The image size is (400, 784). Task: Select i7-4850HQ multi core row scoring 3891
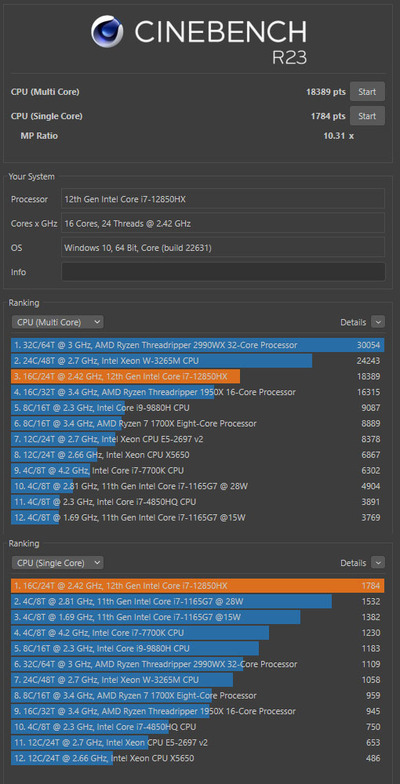click(198, 502)
